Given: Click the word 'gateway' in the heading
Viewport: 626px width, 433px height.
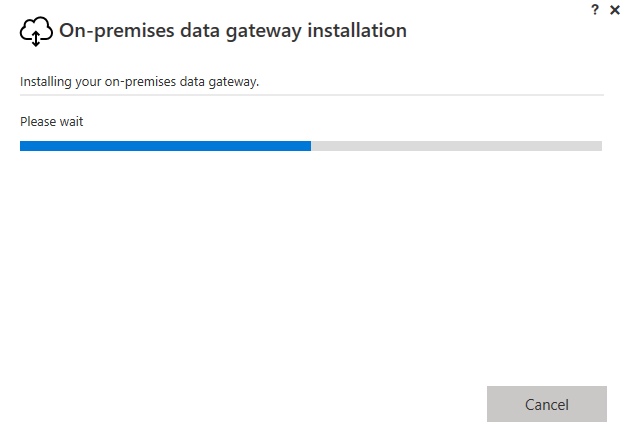Looking at the screenshot, I should (263, 32).
